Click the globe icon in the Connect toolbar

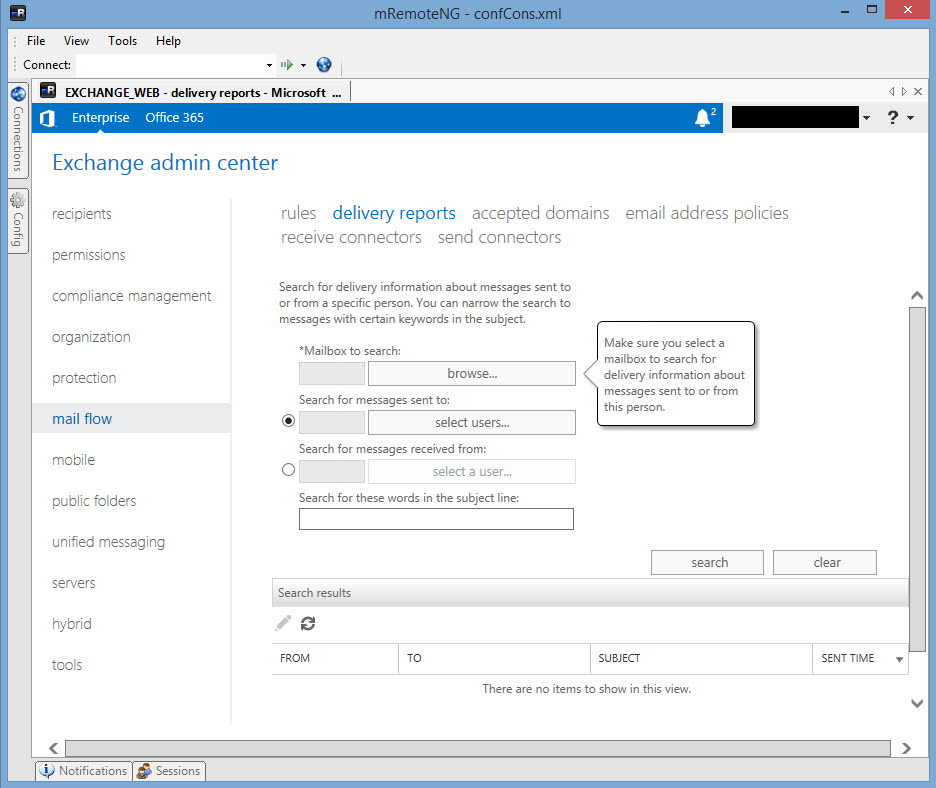tap(324, 64)
